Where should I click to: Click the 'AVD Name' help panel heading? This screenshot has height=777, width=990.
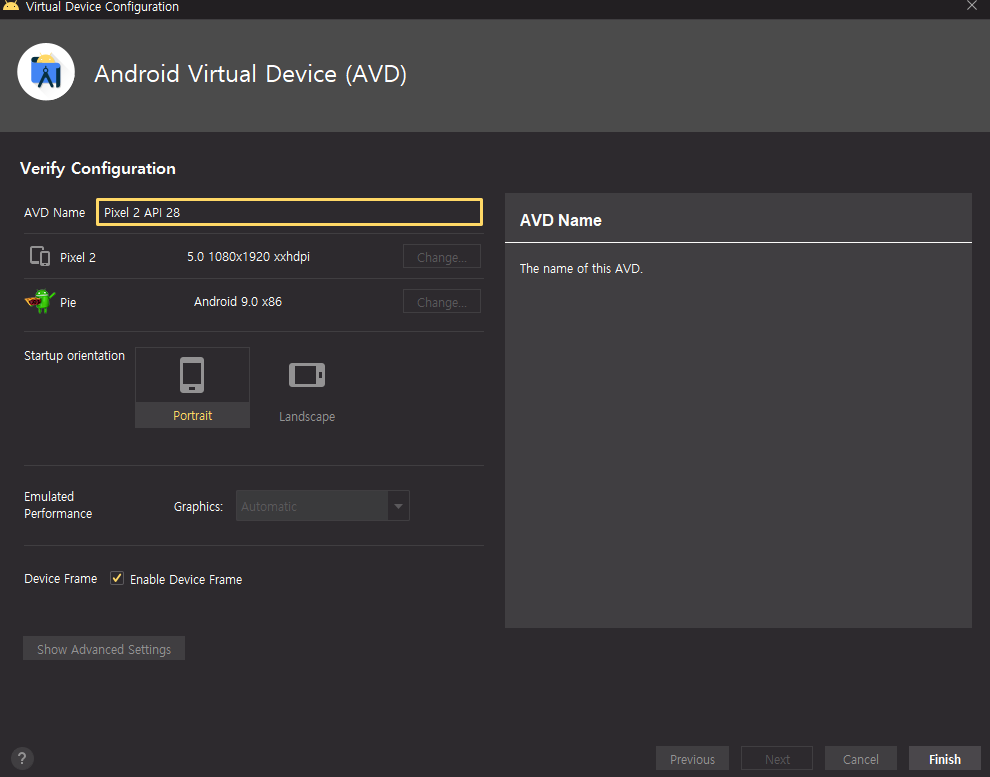(561, 220)
